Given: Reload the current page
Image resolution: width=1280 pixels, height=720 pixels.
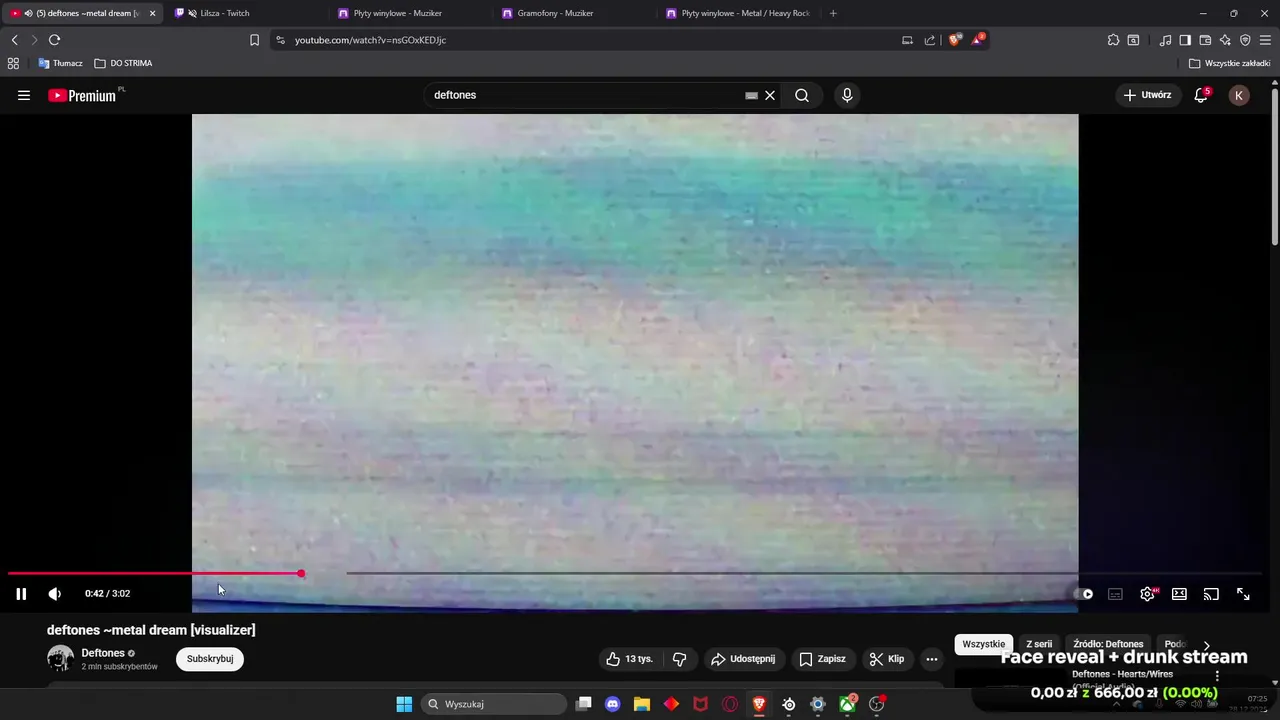Looking at the screenshot, I should tap(55, 40).
